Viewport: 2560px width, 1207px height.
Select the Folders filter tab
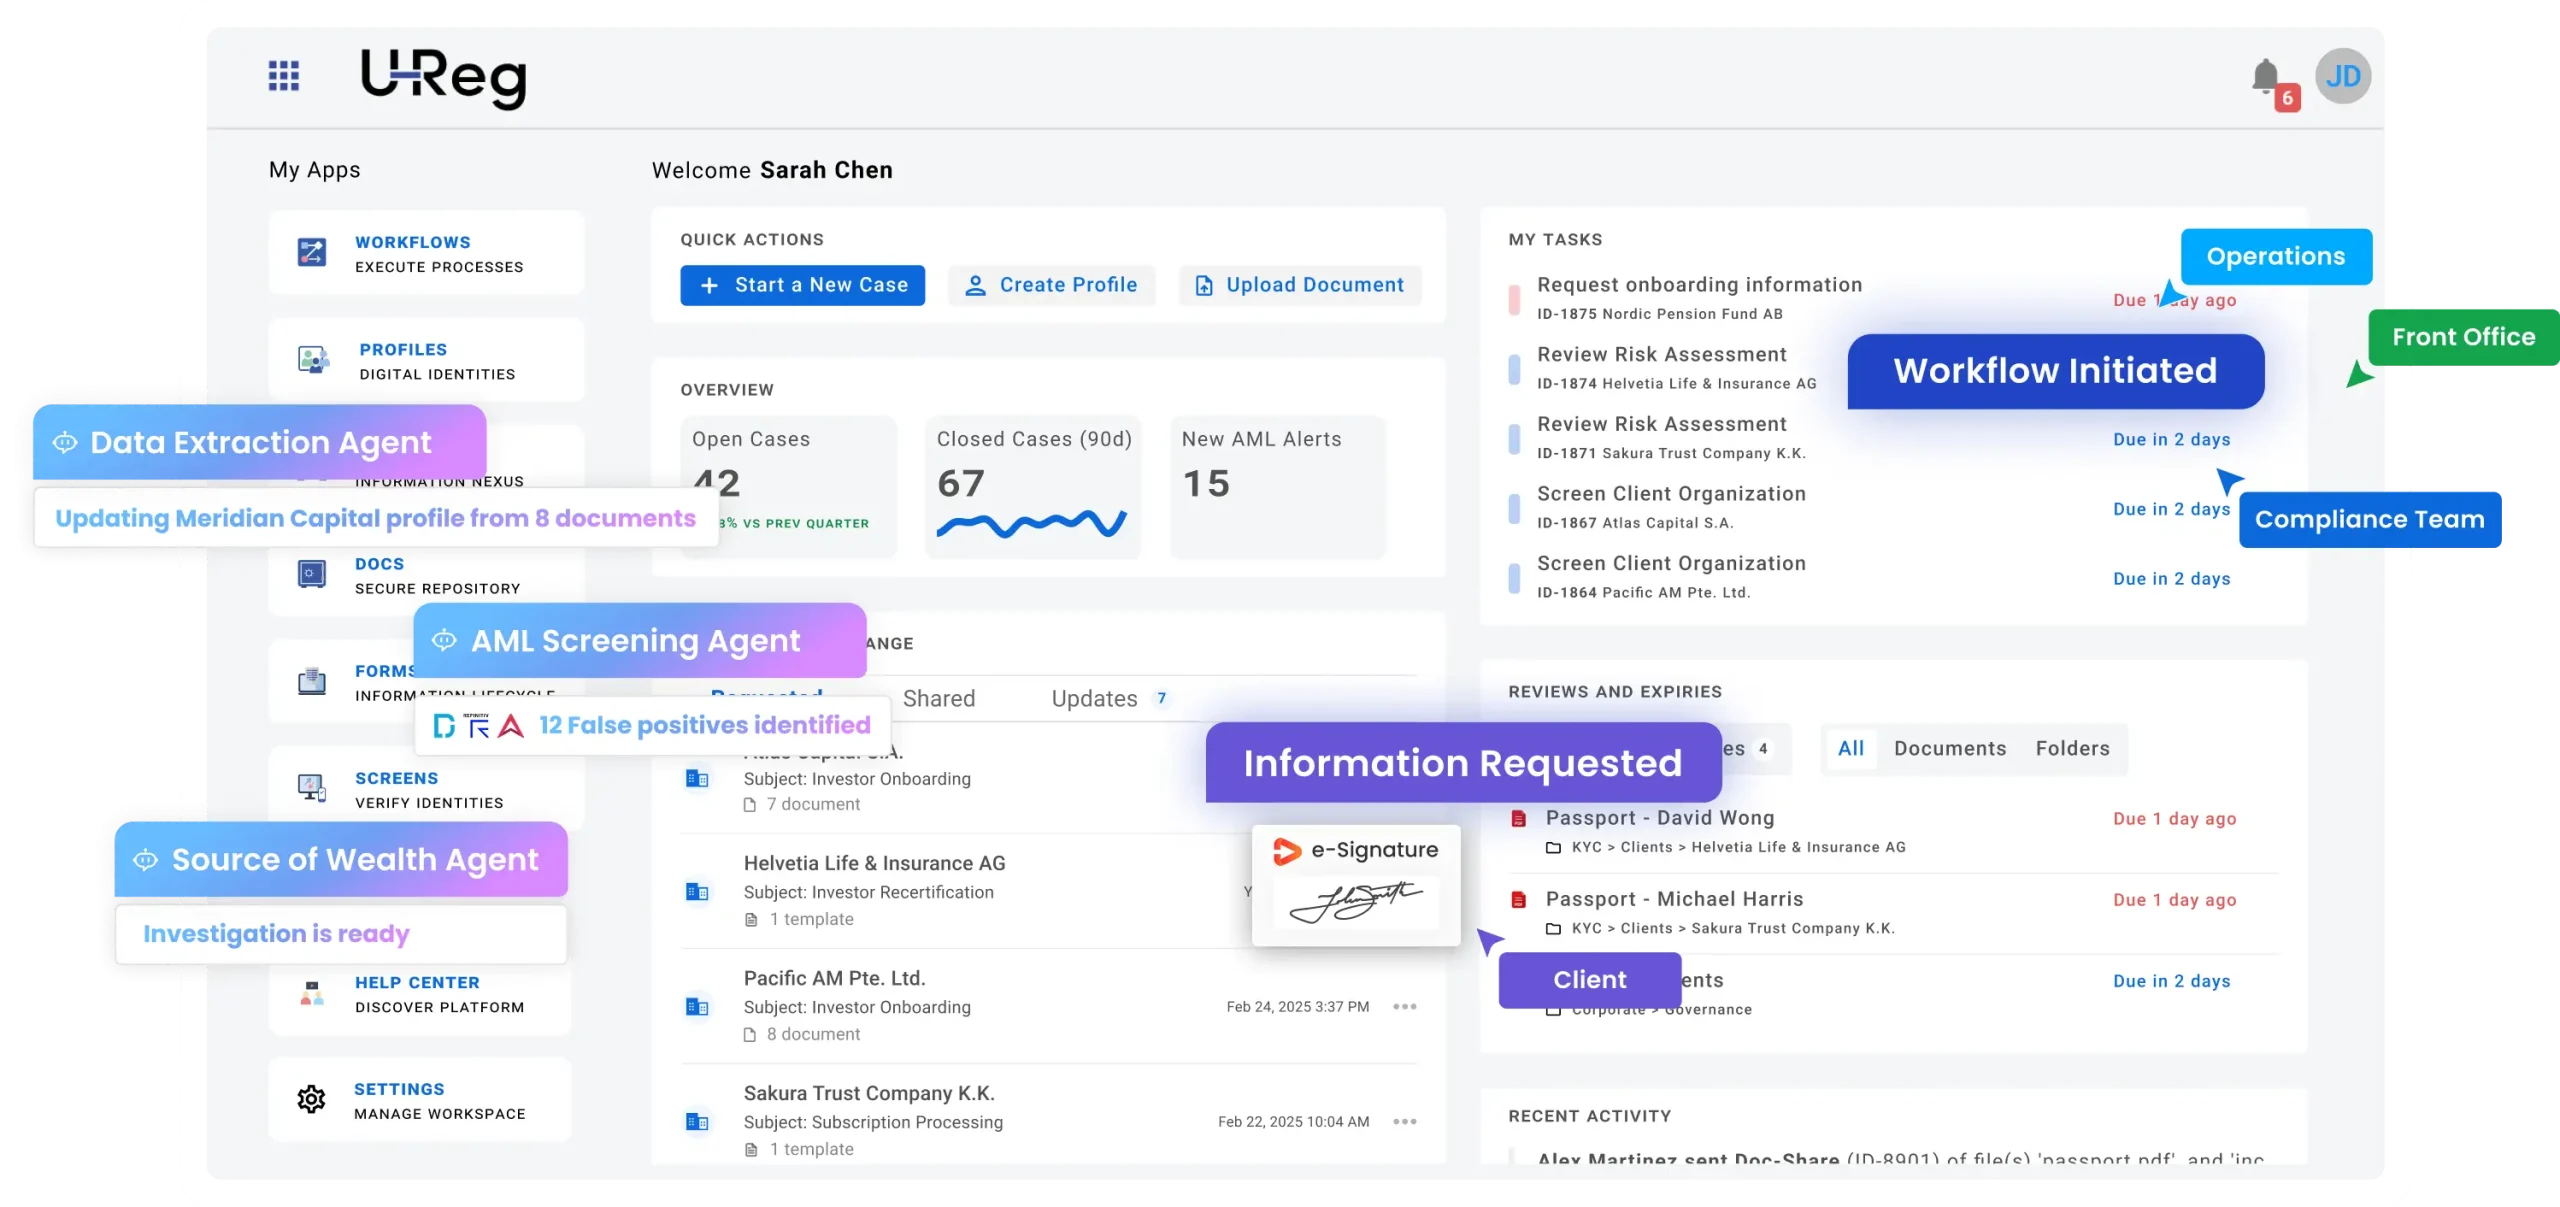point(2072,748)
